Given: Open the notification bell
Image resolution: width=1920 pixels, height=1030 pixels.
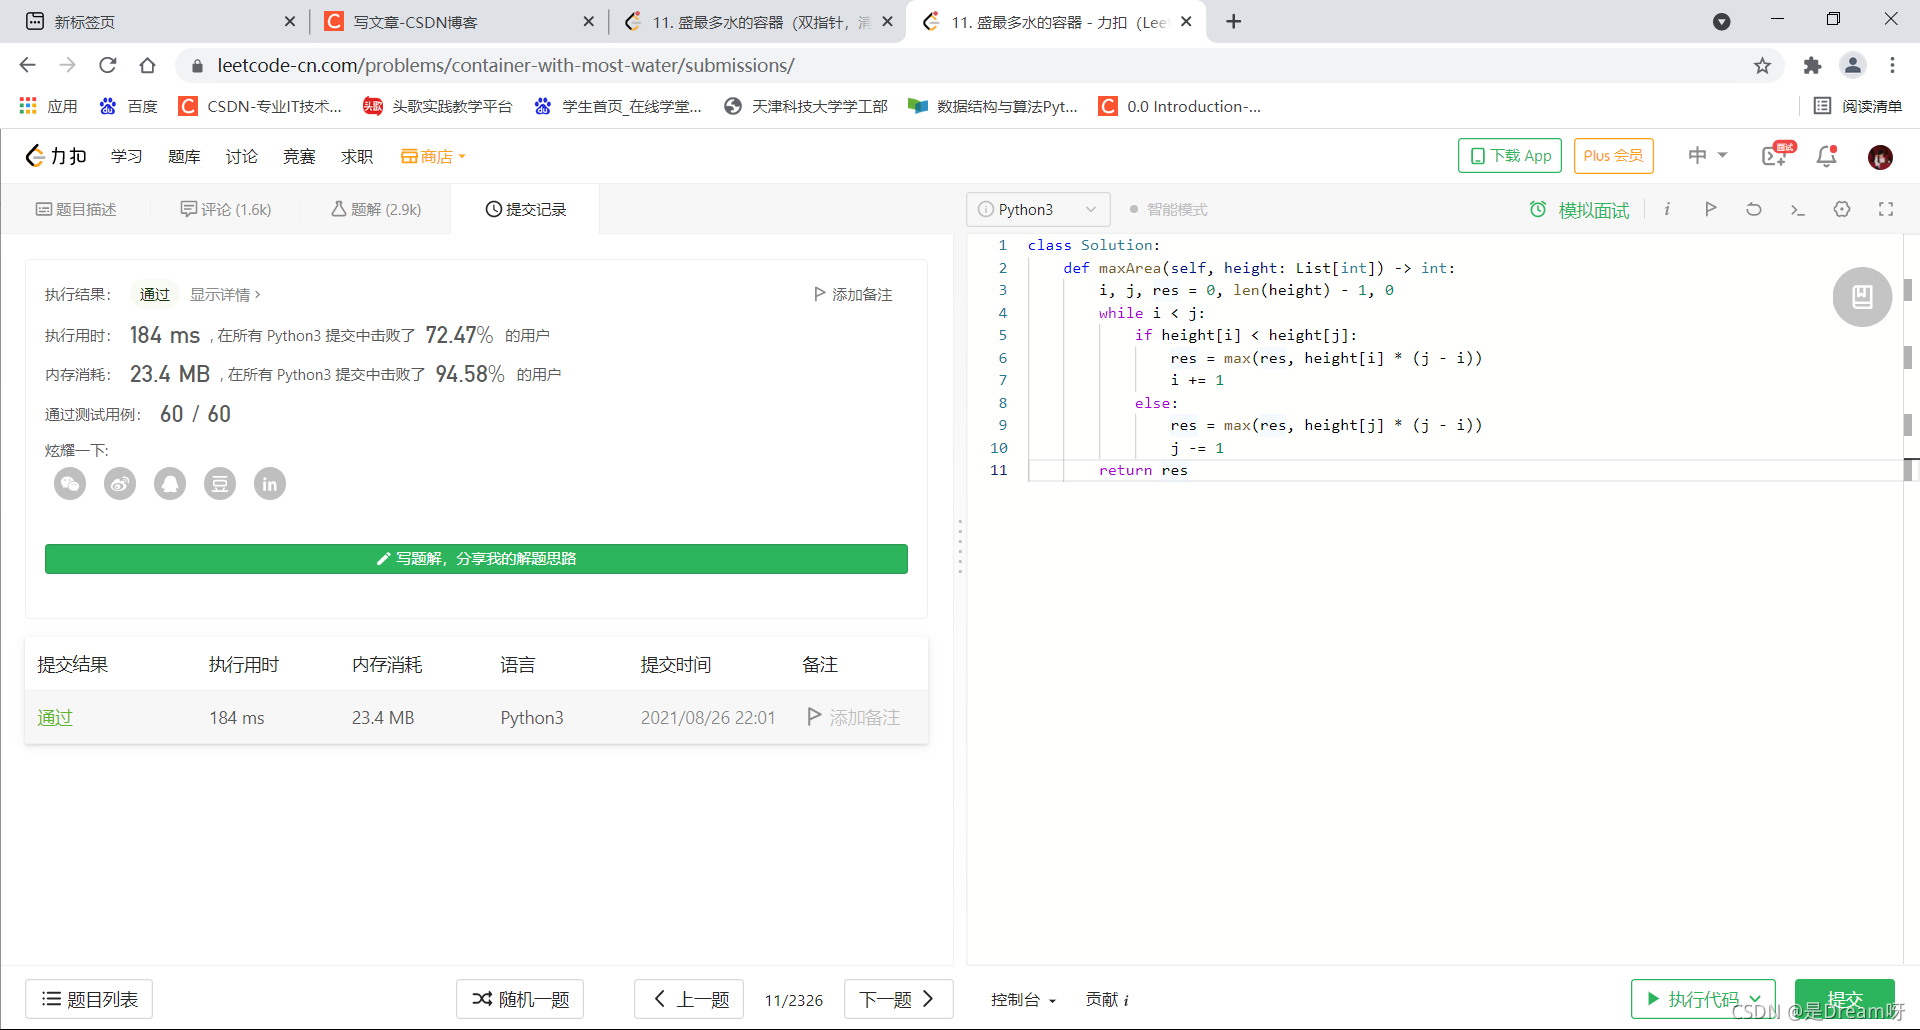Looking at the screenshot, I should coord(1825,156).
